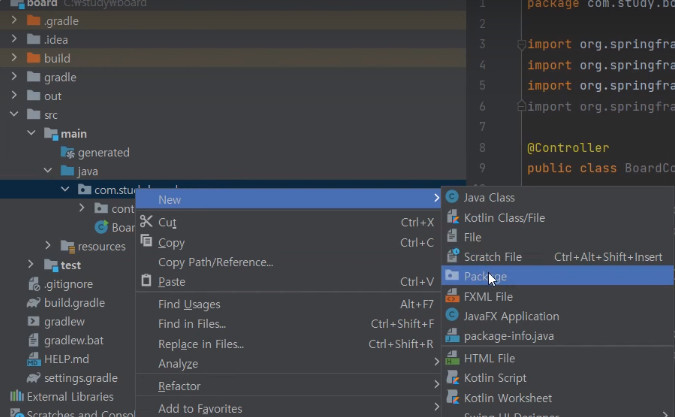
Task: Click the External Libraries icon
Action: pyautogui.click(x=17, y=396)
